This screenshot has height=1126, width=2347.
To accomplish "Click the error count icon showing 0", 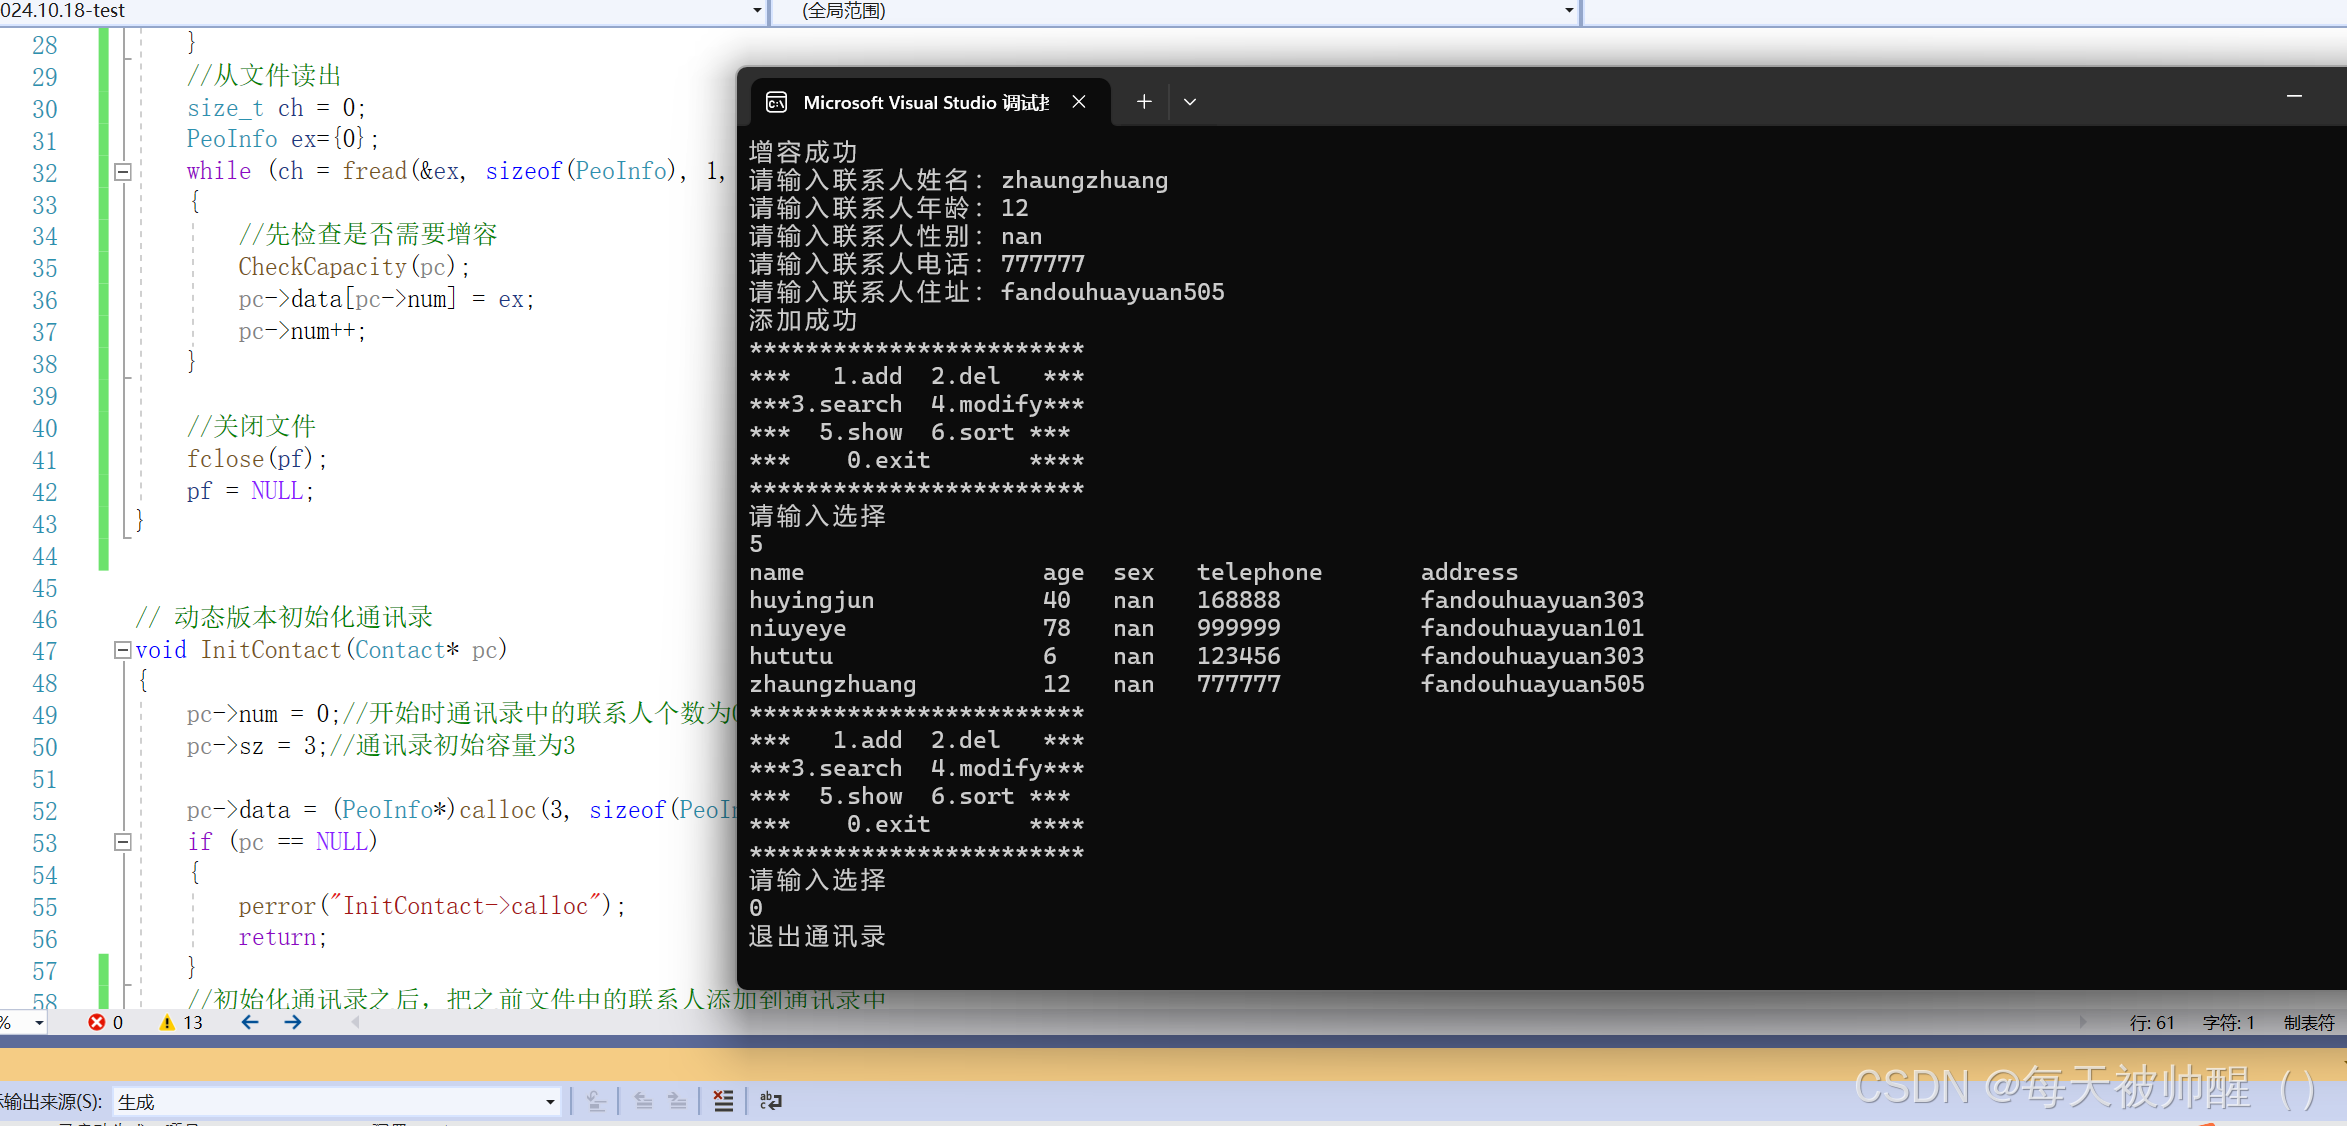I will pos(97,1022).
